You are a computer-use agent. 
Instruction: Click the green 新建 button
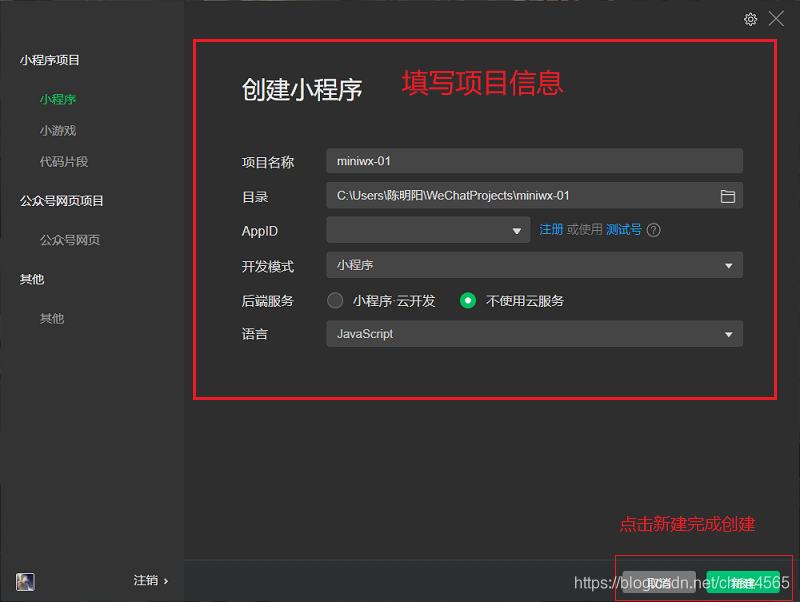(x=743, y=582)
